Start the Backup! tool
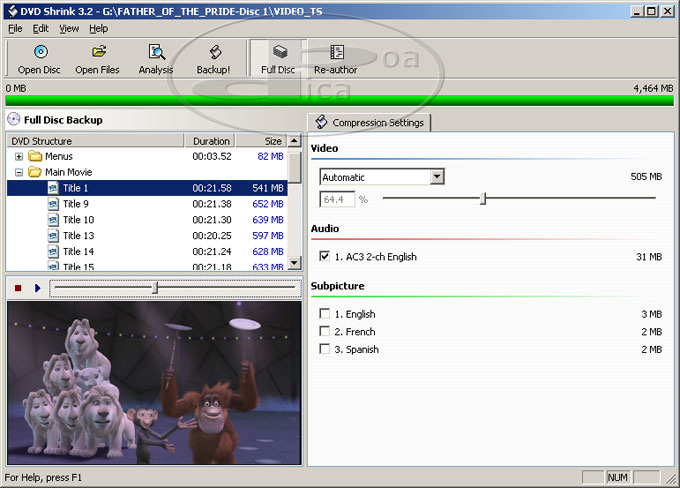 pyautogui.click(x=213, y=52)
